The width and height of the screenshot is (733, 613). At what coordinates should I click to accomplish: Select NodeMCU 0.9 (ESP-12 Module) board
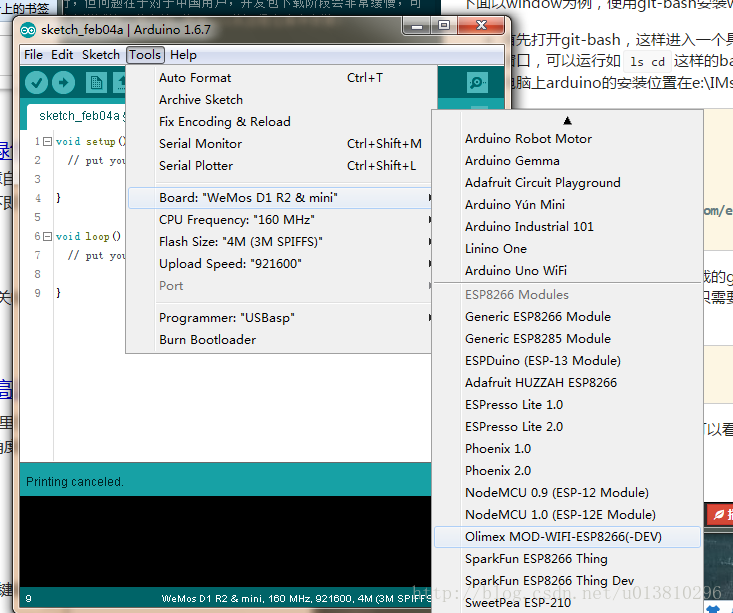tap(567, 493)
